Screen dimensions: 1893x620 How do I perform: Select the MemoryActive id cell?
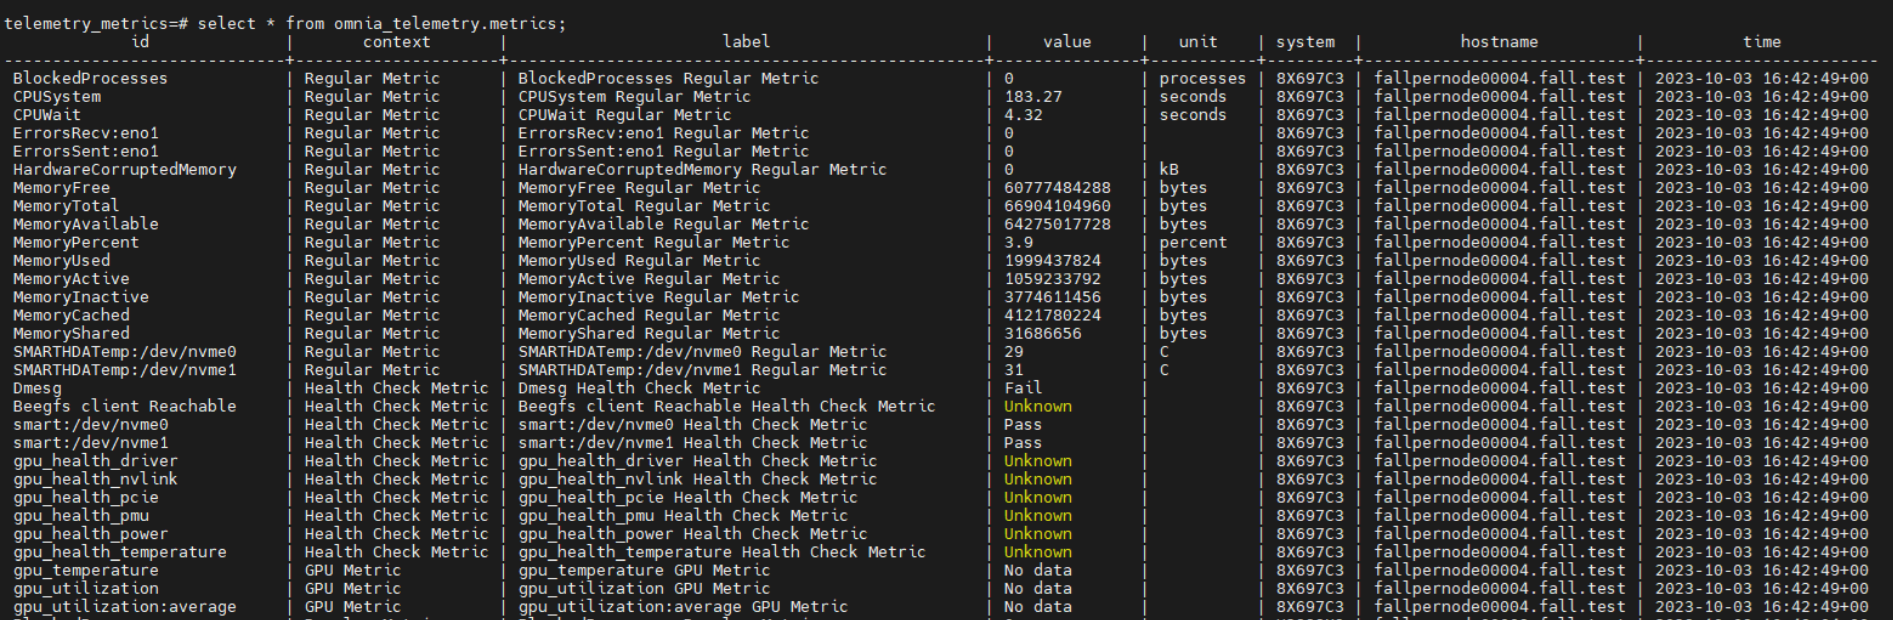(70, 279)
